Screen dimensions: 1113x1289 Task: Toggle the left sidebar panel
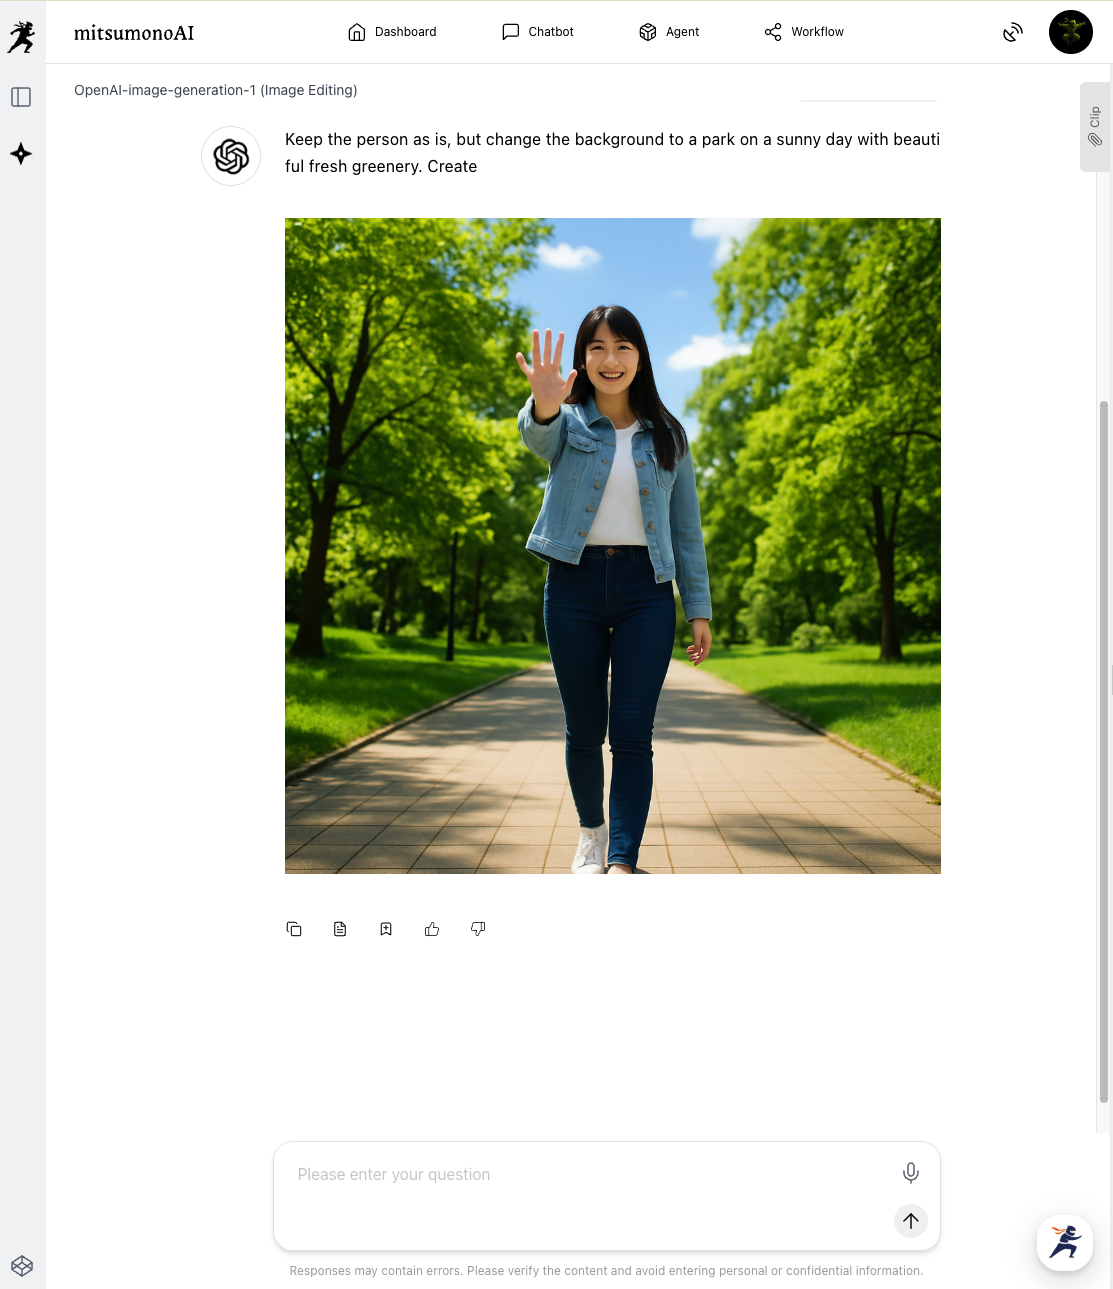21,97
